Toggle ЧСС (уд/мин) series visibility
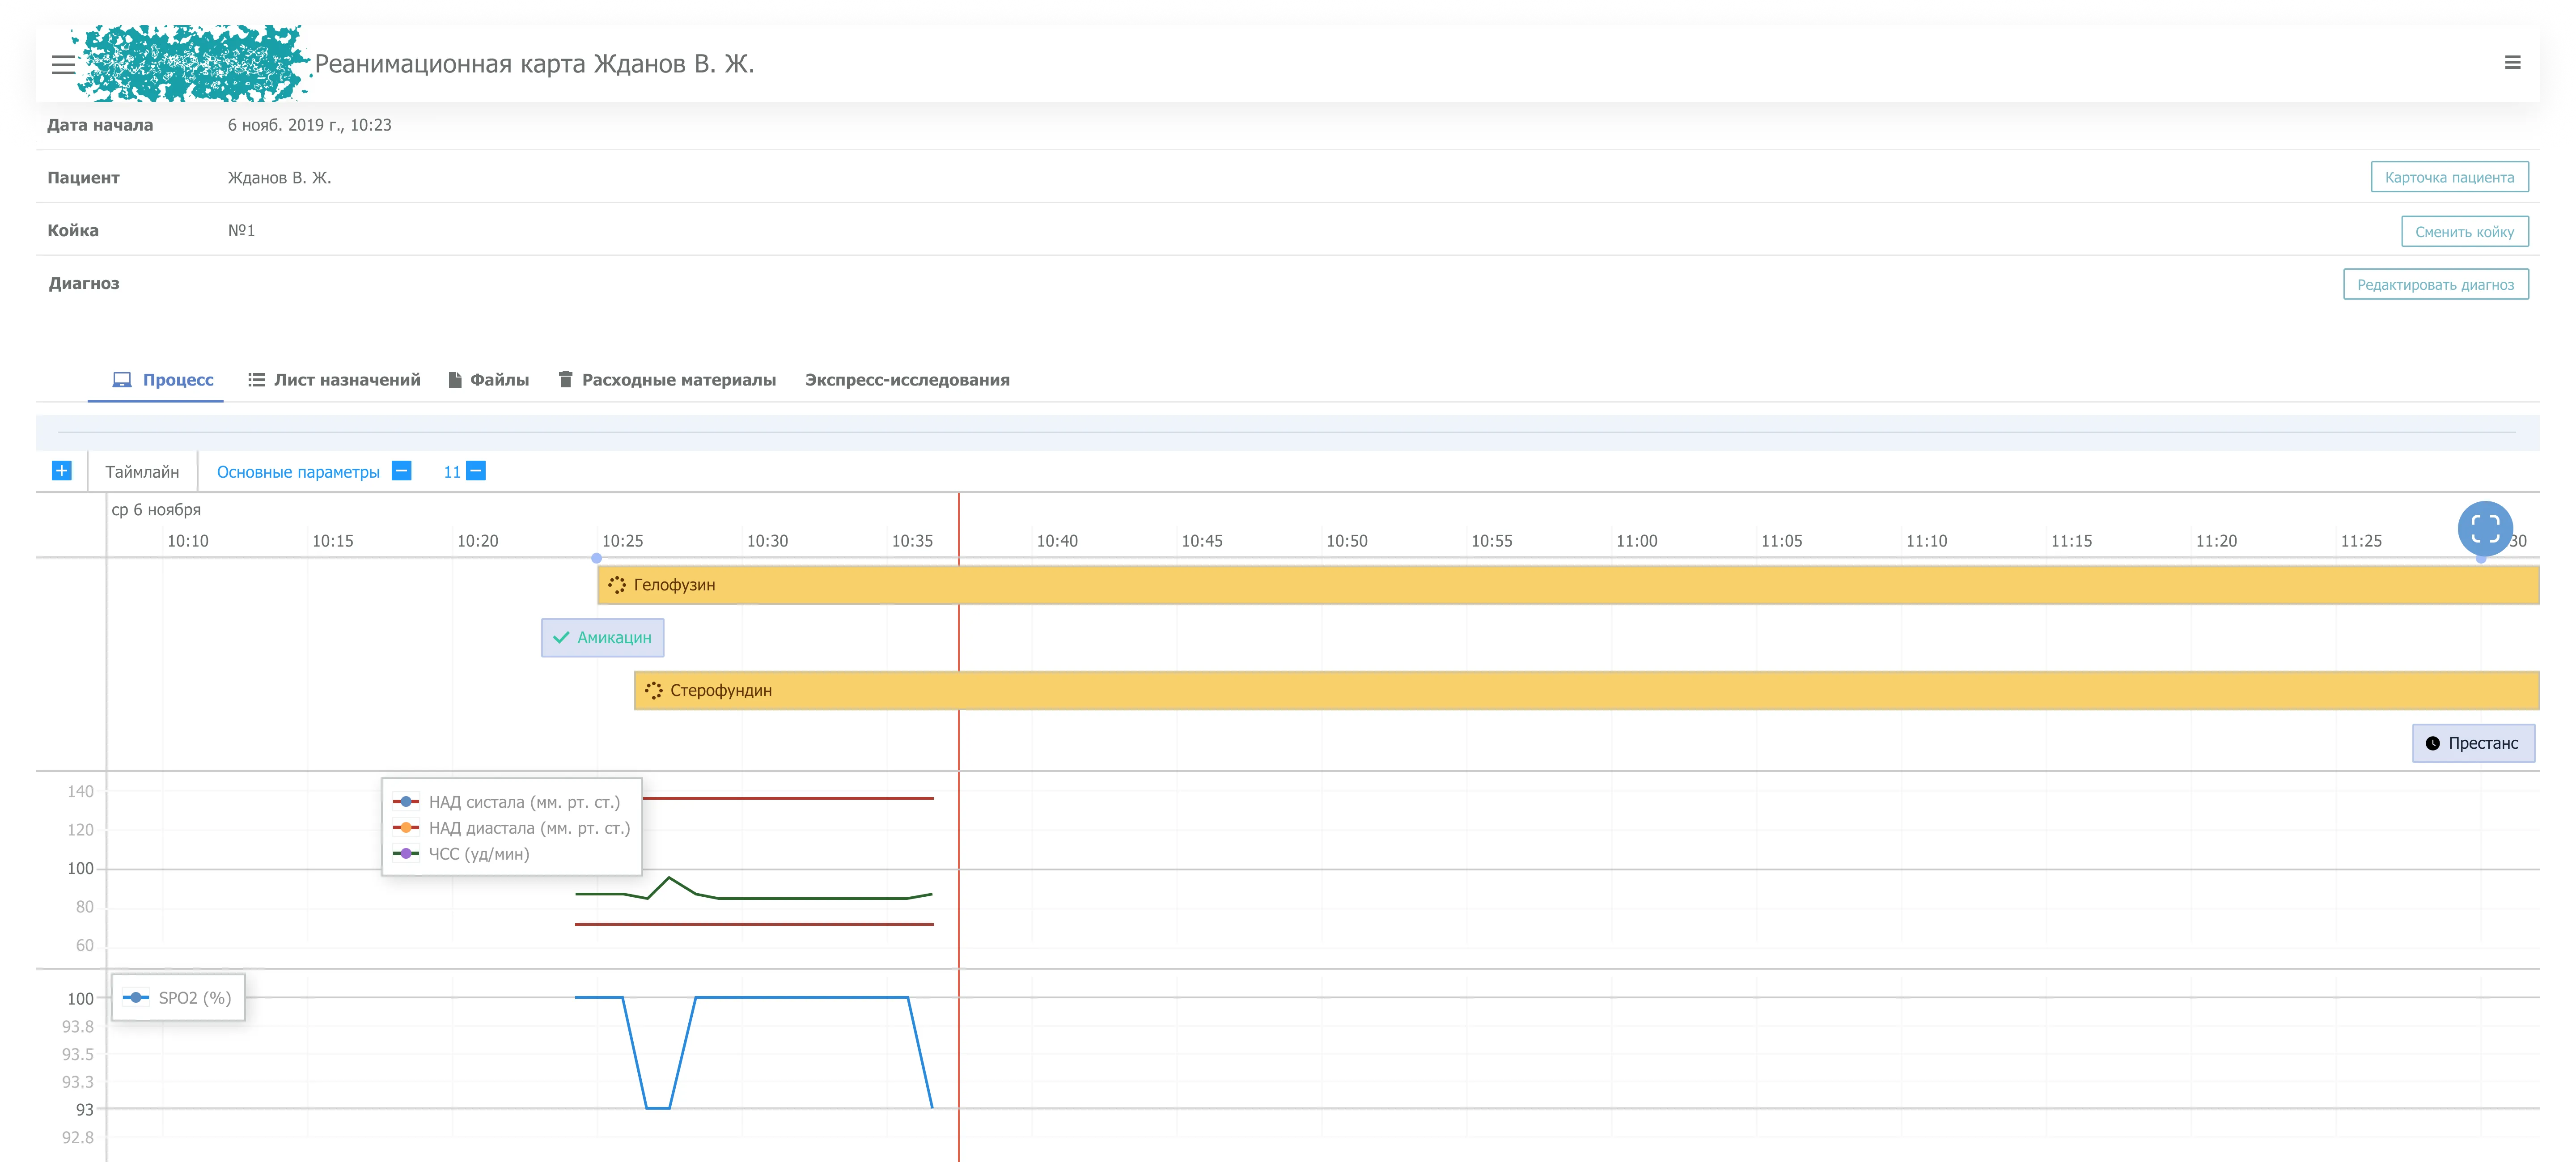 (x=462, y=854)
